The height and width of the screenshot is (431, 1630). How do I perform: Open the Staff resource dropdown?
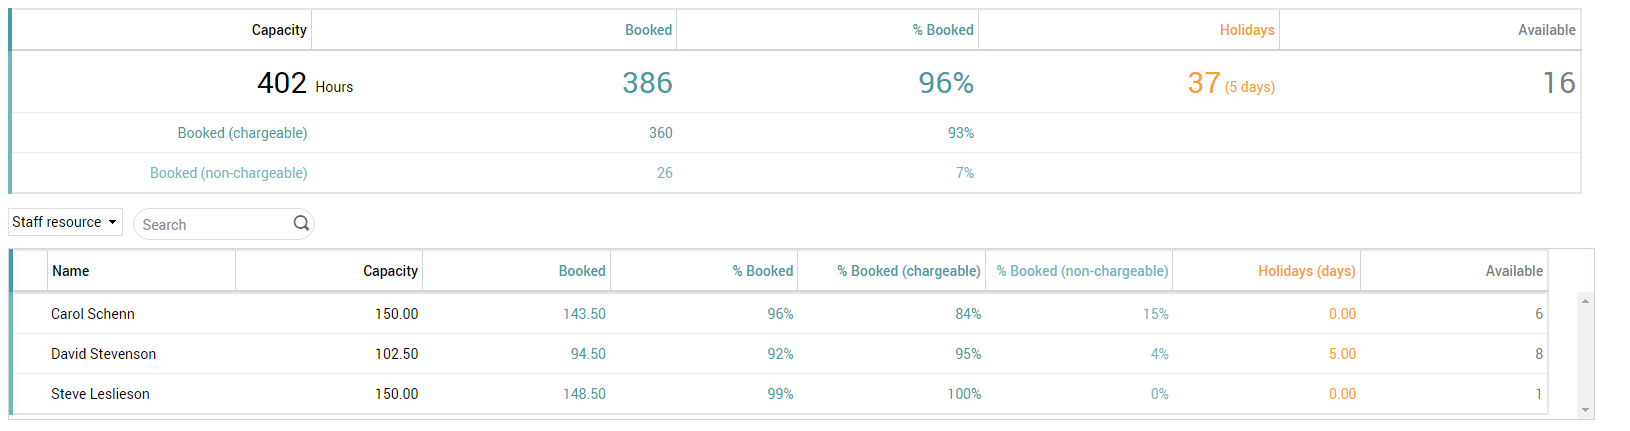coord(65,222)
